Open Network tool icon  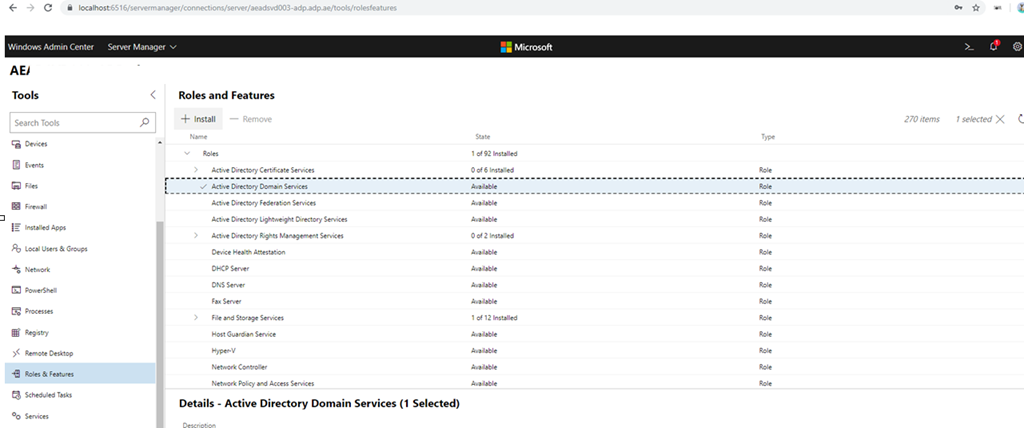pyautogui.click(x=16, y=270)
